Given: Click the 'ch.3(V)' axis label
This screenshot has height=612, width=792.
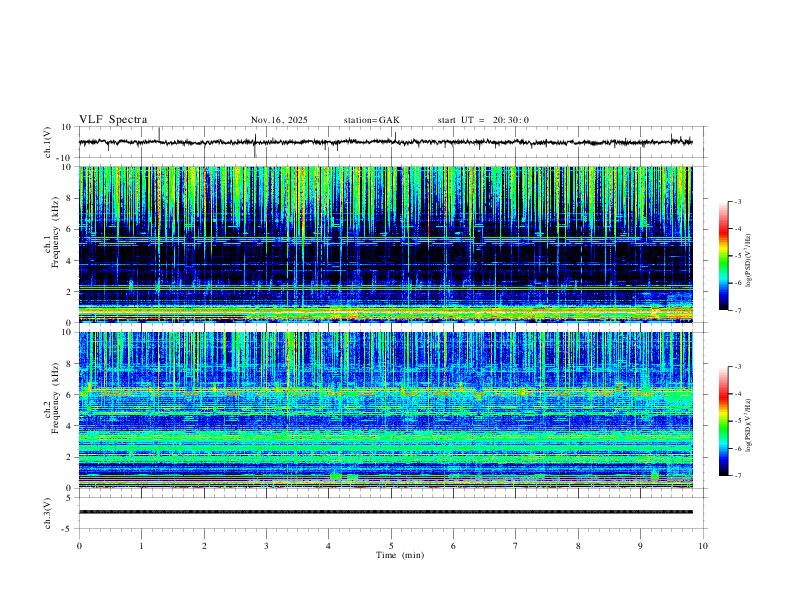Looking at the screenshot, I should (47, 513).
